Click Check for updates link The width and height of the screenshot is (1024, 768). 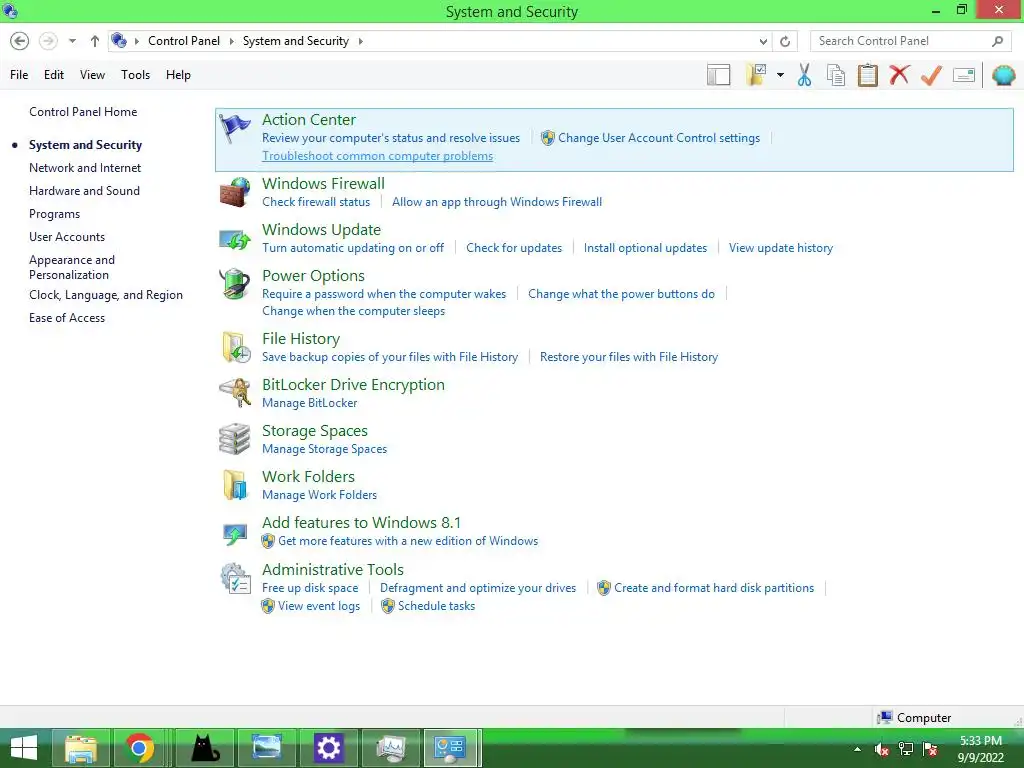click(x=514, y=248)
